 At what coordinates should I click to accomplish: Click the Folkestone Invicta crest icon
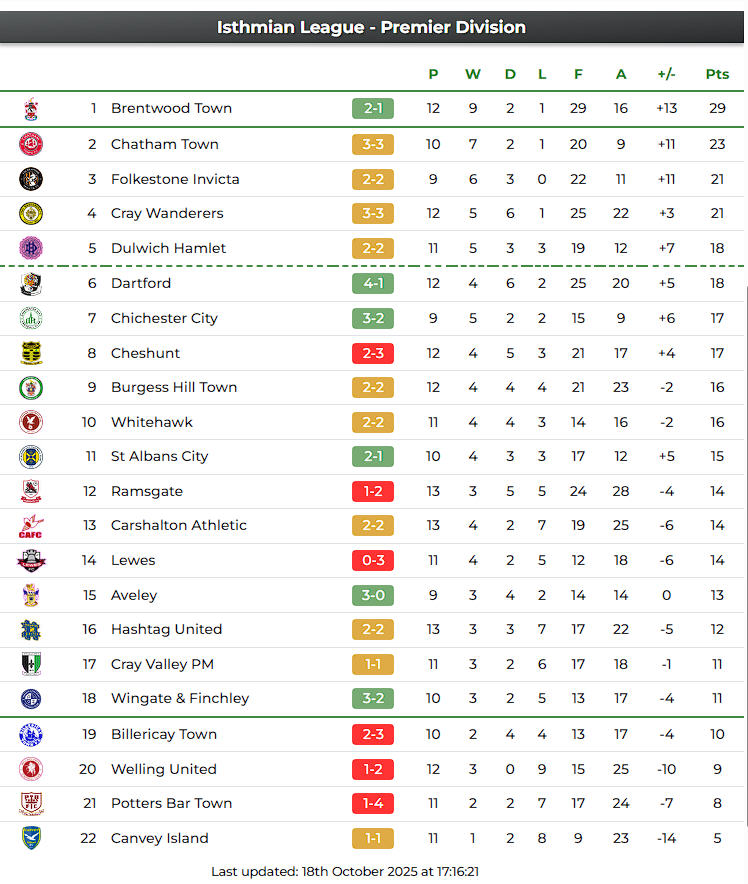coord(31,179)
